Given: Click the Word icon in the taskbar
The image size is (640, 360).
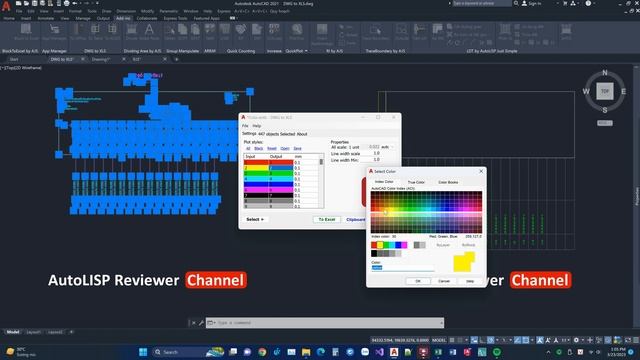Looking at the screenshot, I should coord(453,352).
